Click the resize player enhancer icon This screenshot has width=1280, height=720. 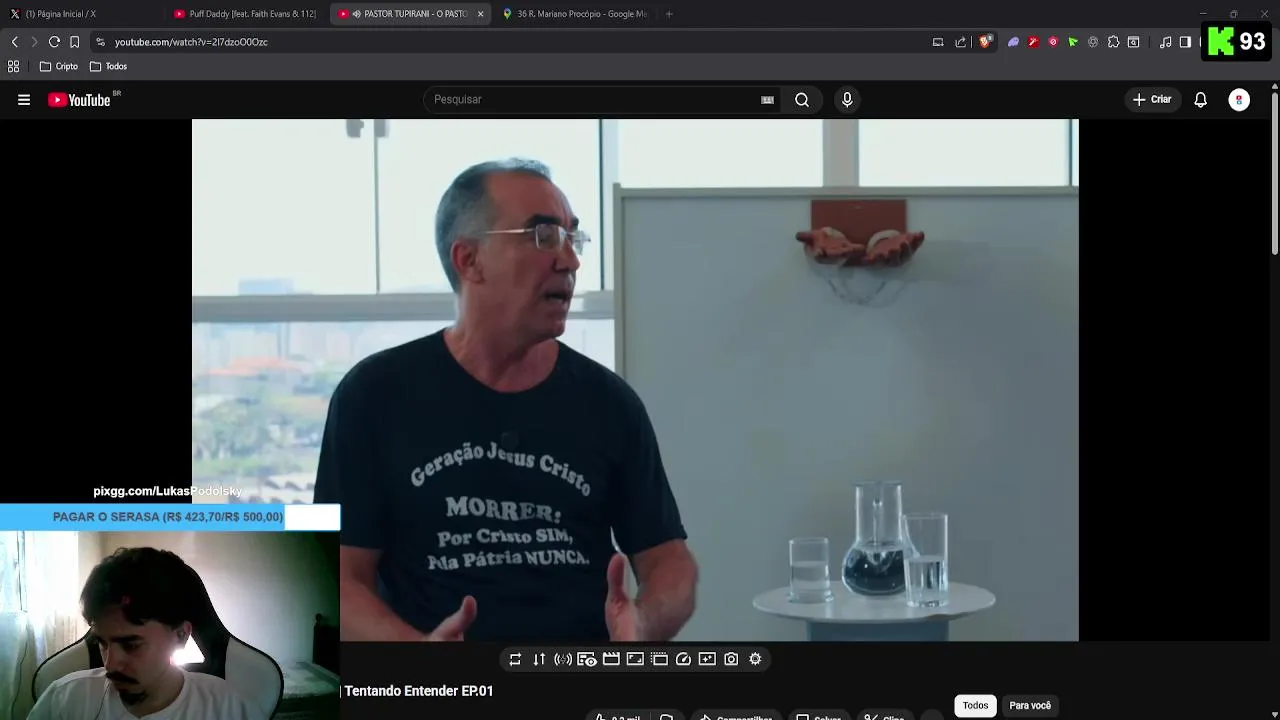click(635, 659)
